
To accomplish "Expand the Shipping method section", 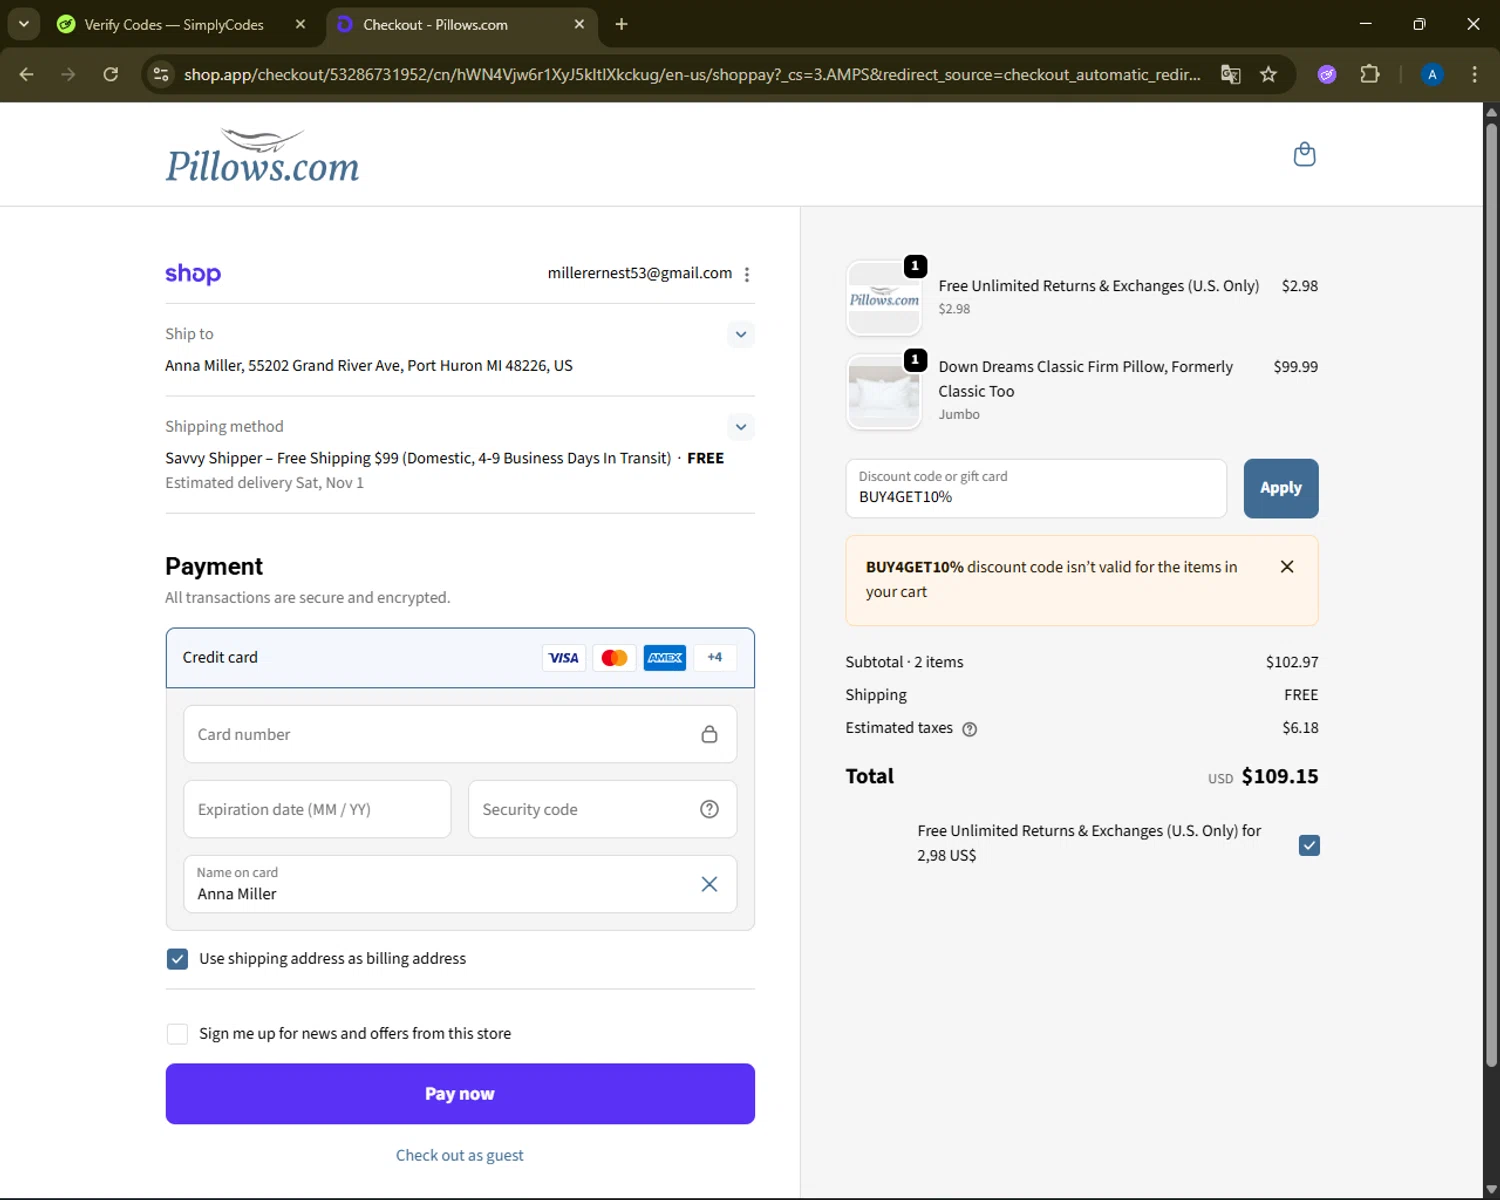I will (741, 427).
